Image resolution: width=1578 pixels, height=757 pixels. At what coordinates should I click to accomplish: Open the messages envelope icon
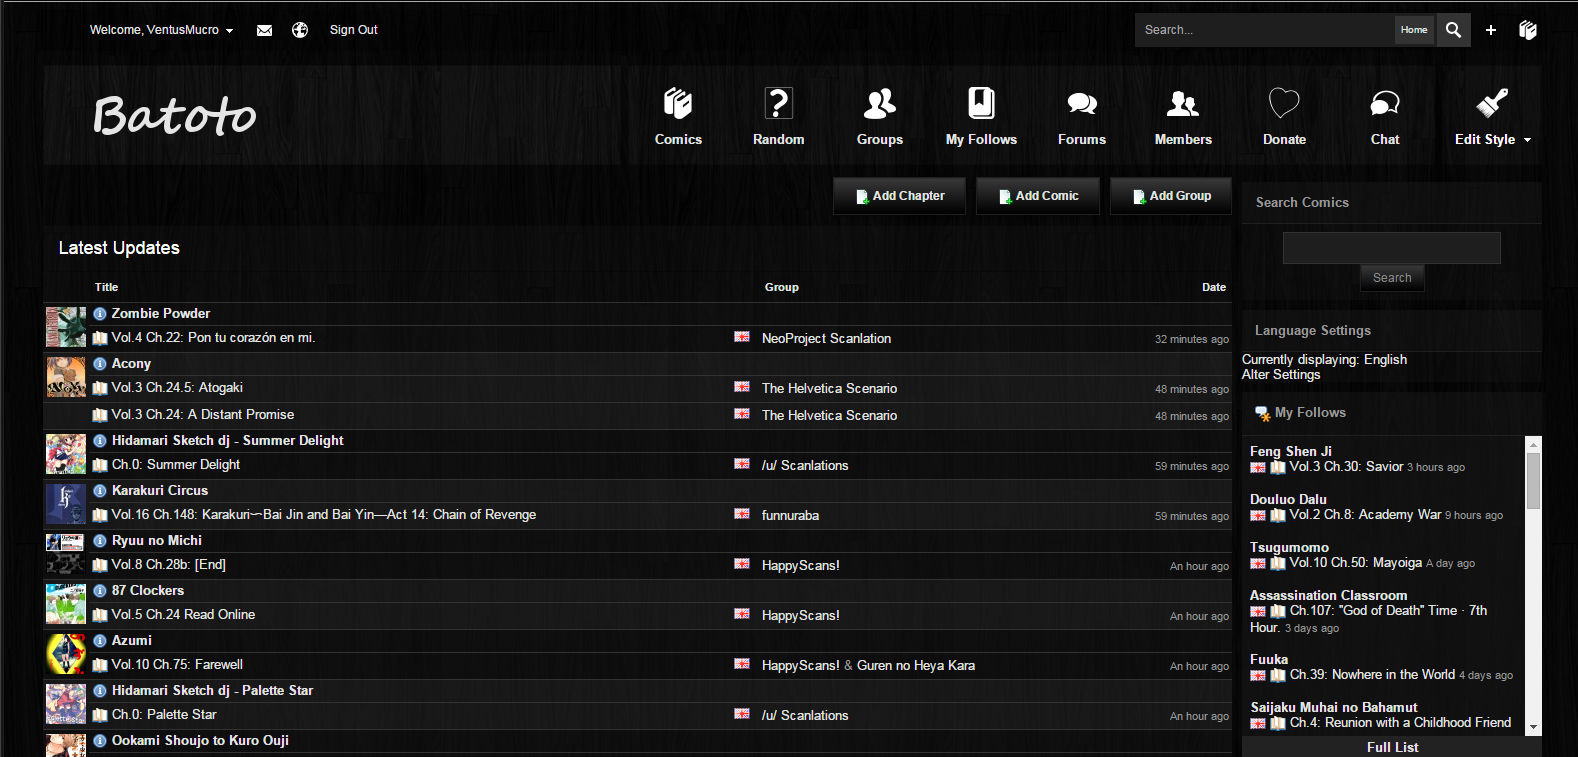pyautogui.click(x=264, y=30)
